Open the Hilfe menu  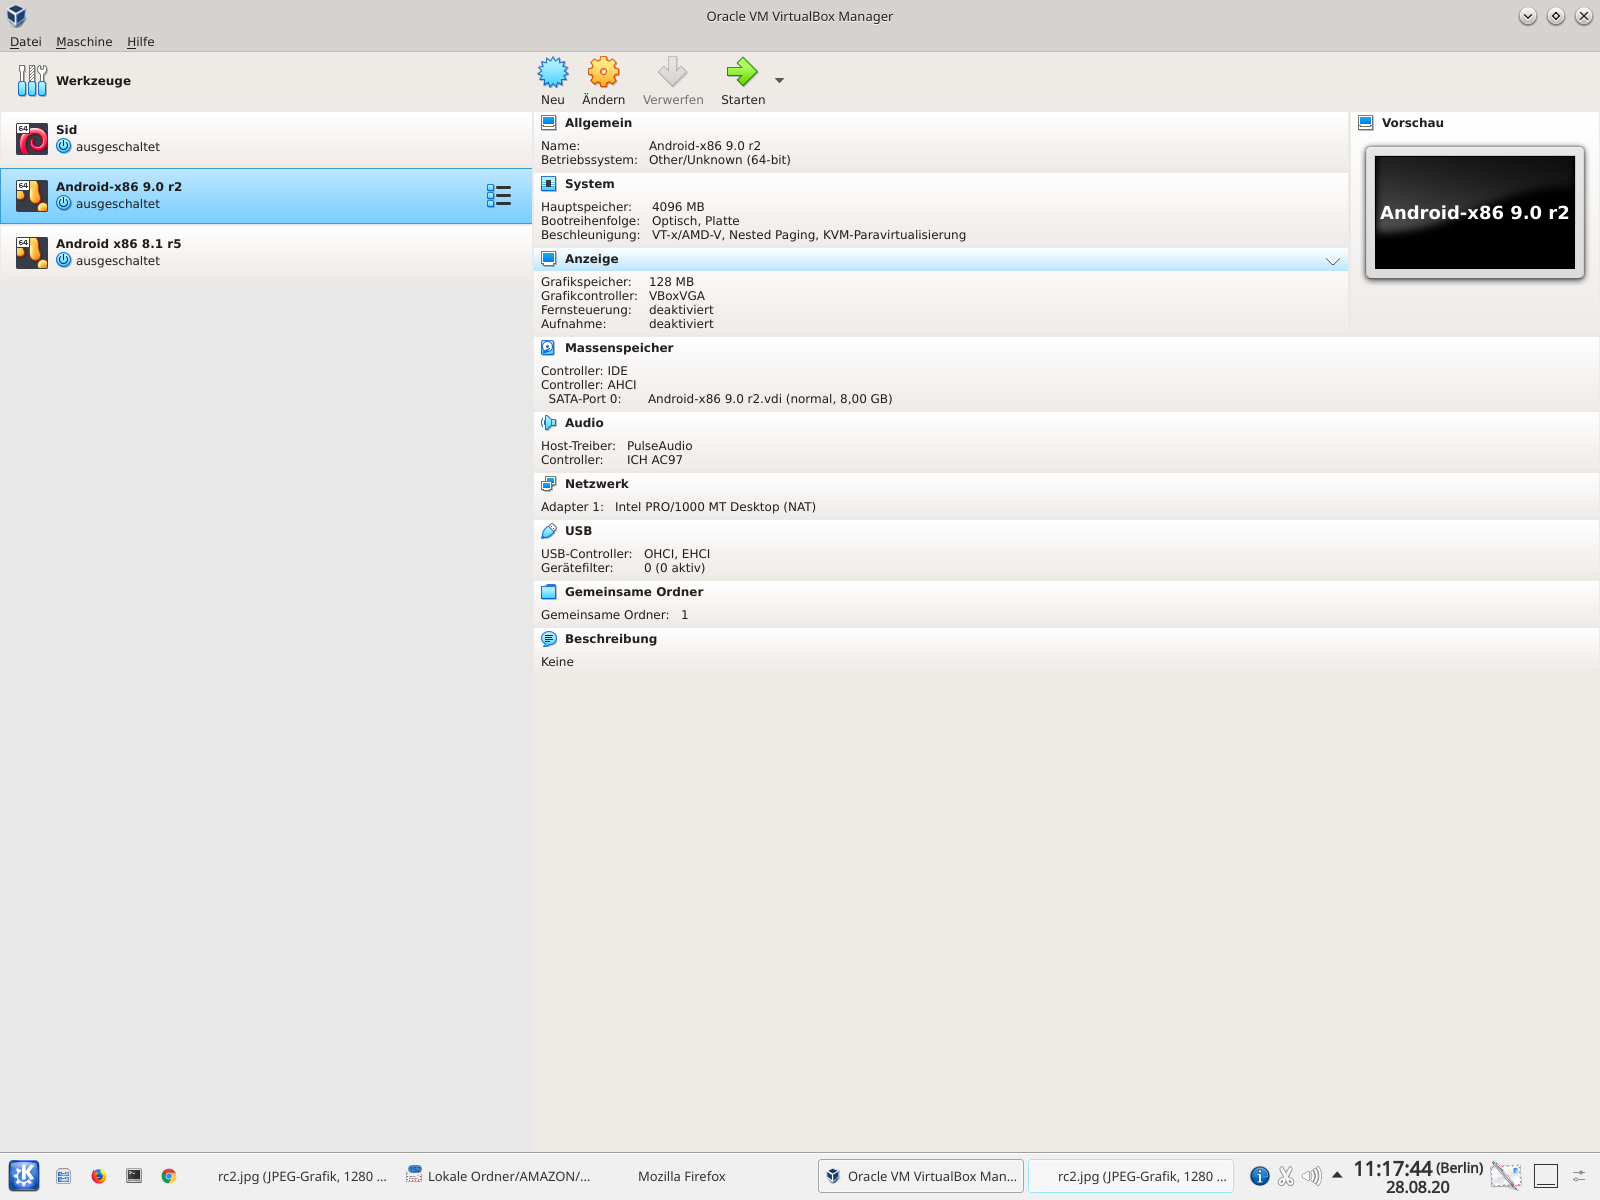point(141,42)
